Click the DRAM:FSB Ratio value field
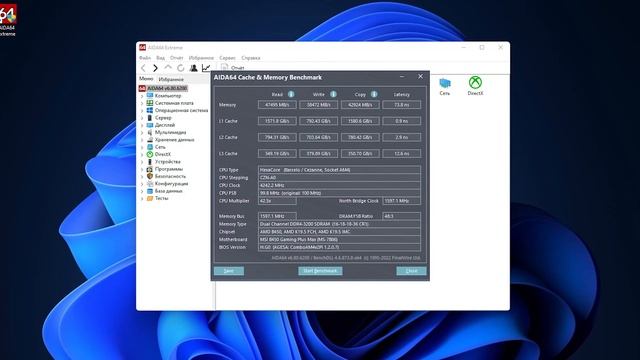Screen dimensions: 640x360 pos(402,216)
